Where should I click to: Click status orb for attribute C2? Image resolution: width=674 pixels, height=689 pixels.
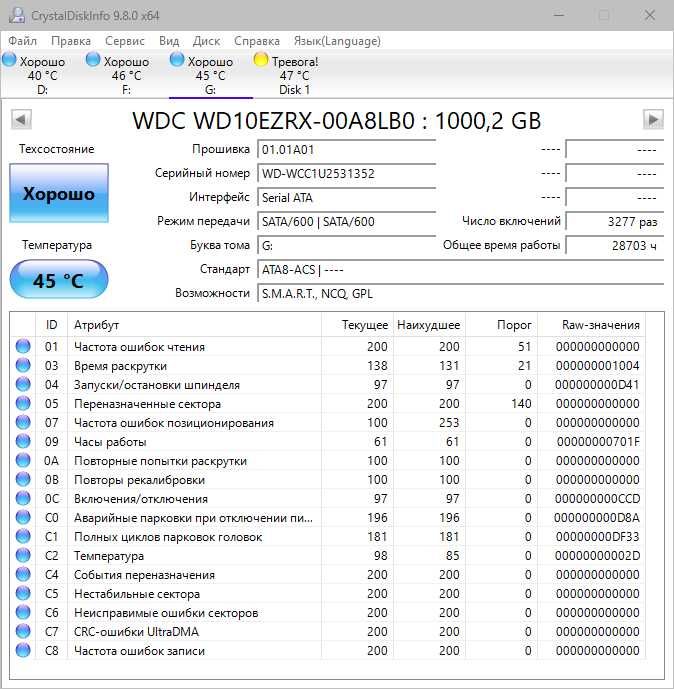coord(23,555)
